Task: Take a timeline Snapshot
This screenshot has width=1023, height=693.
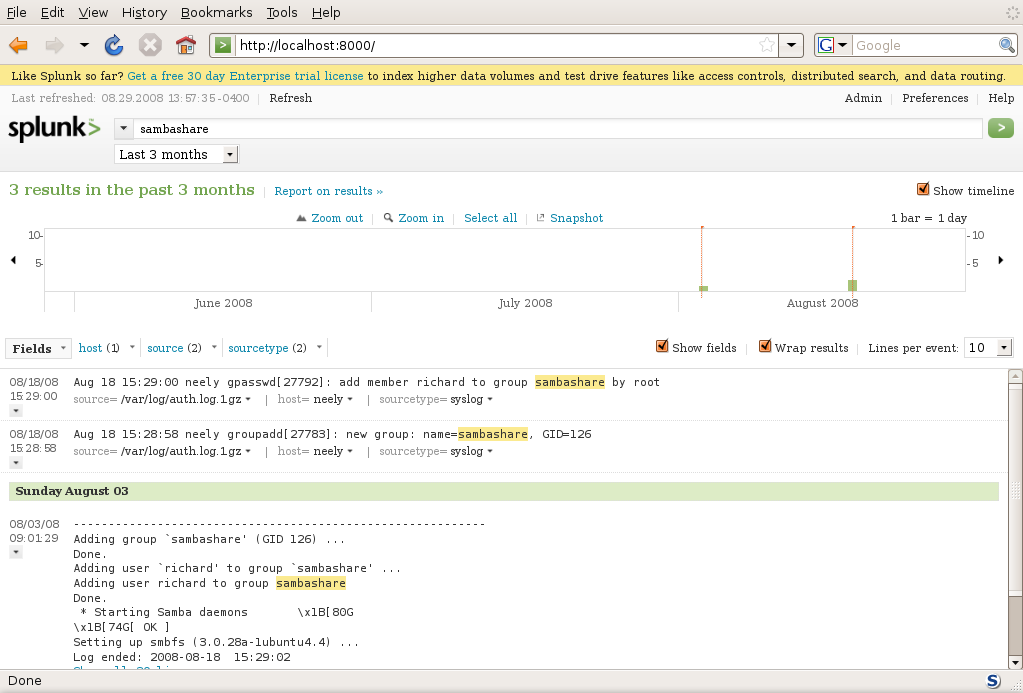Action: pos(570,218)
